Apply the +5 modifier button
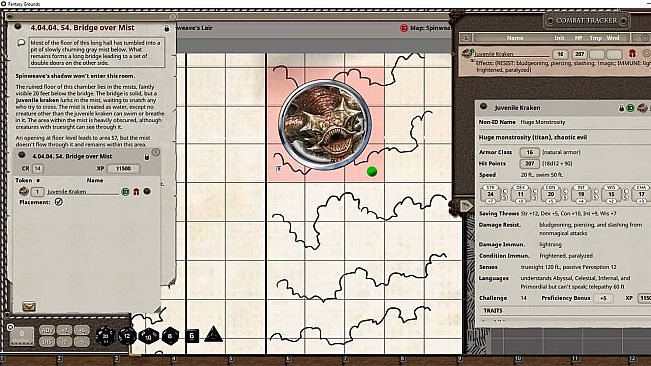 [x=82, y=330]
